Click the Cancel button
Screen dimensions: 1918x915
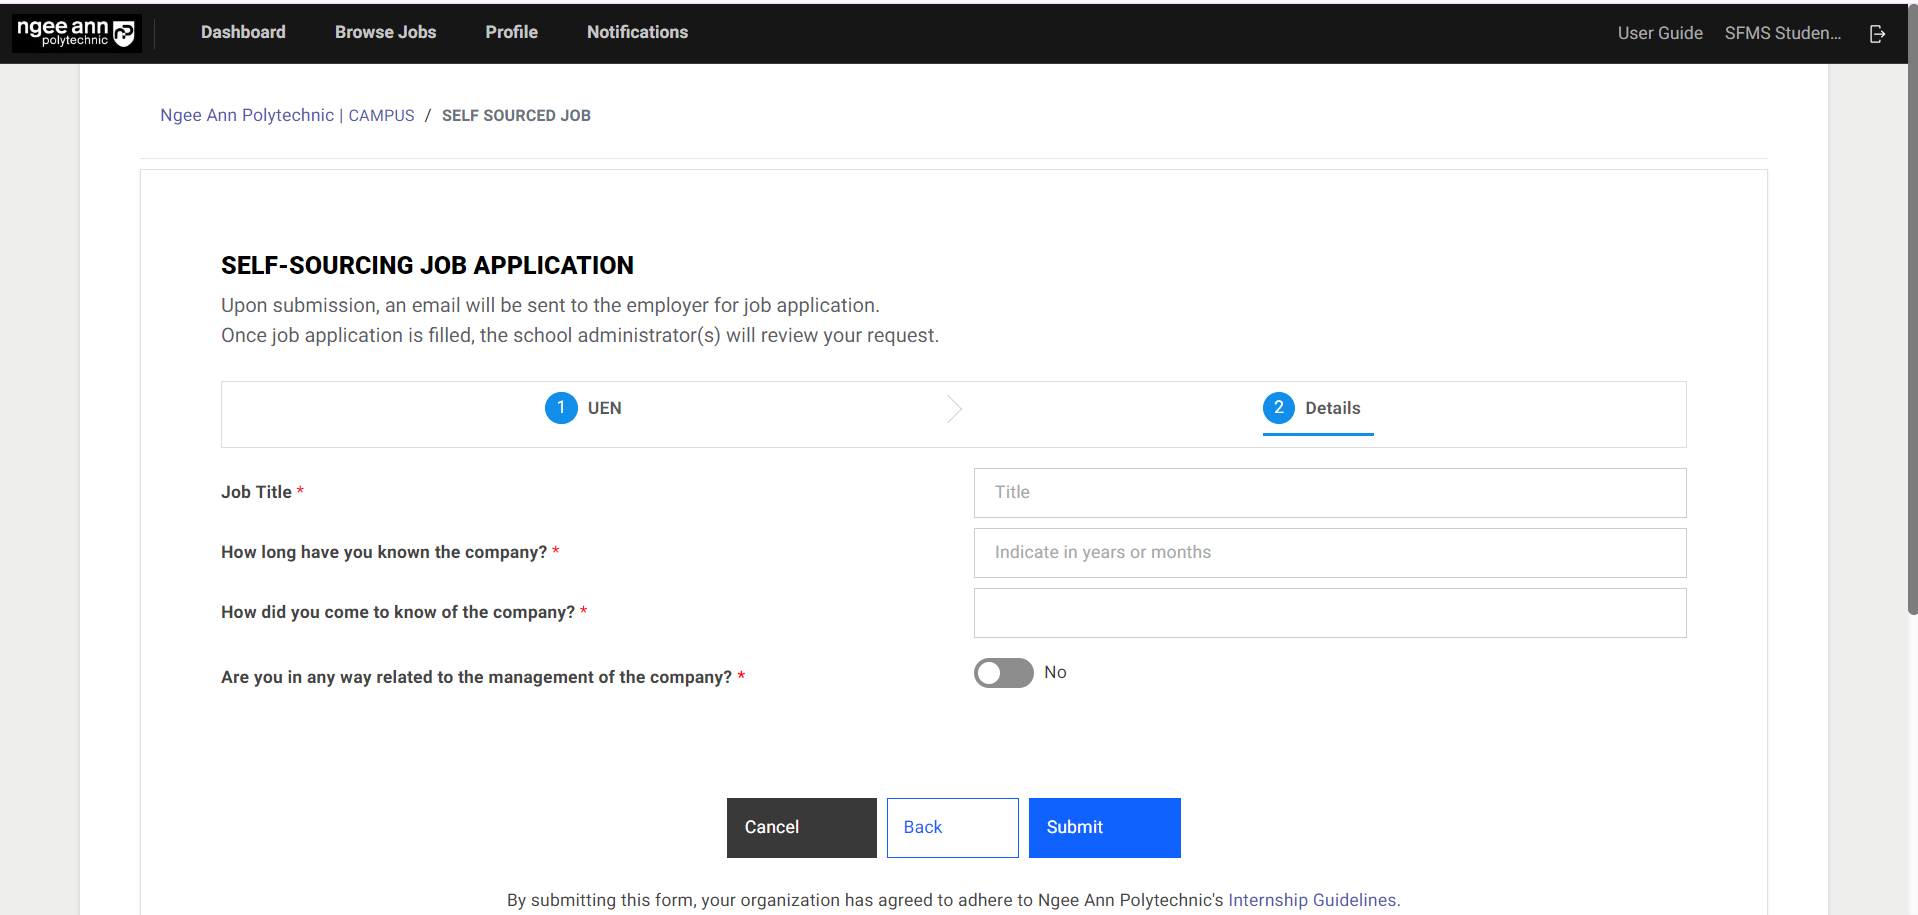coord(801,827)
